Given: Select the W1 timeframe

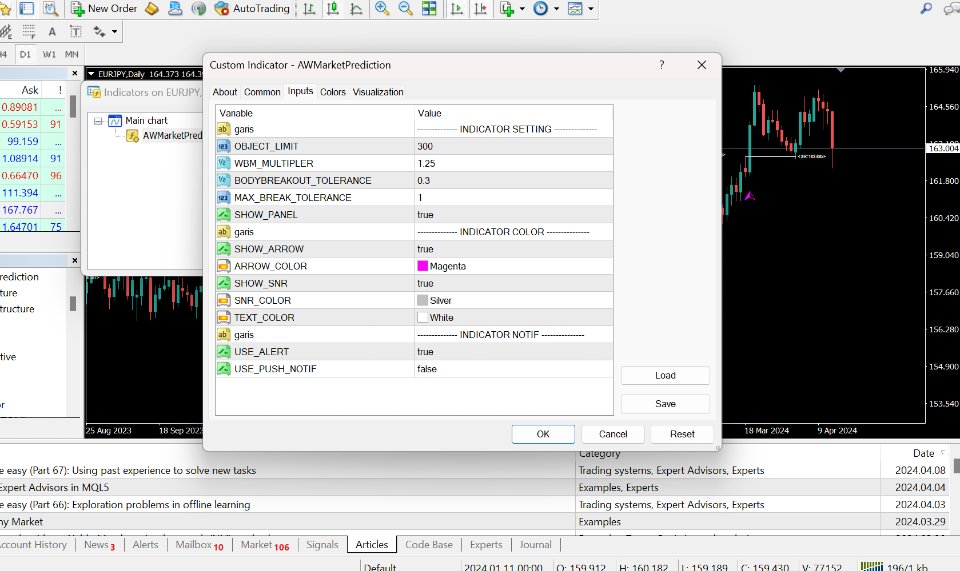Looking at the screenshot, I should (x=49, y=54).
